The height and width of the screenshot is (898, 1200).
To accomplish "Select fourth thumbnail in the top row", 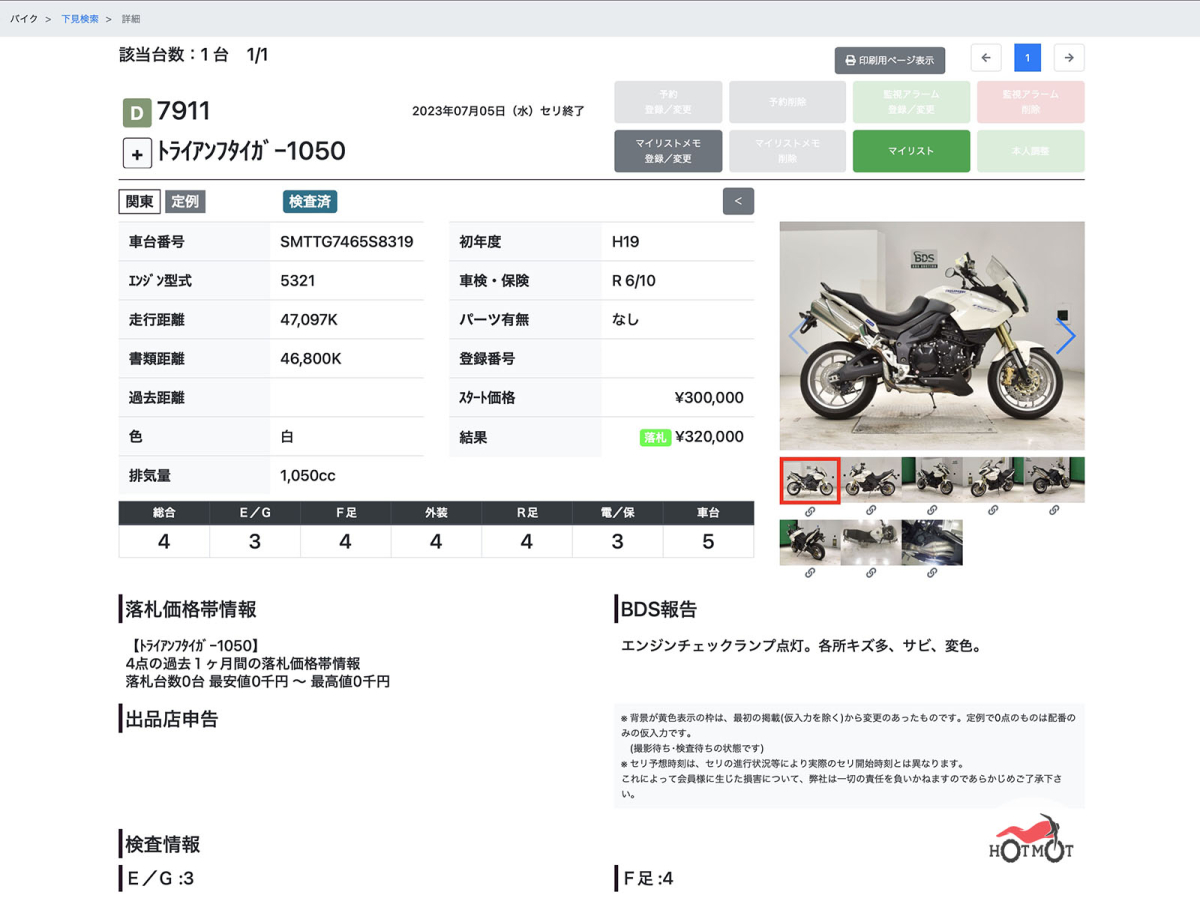I will pos(993,480).
